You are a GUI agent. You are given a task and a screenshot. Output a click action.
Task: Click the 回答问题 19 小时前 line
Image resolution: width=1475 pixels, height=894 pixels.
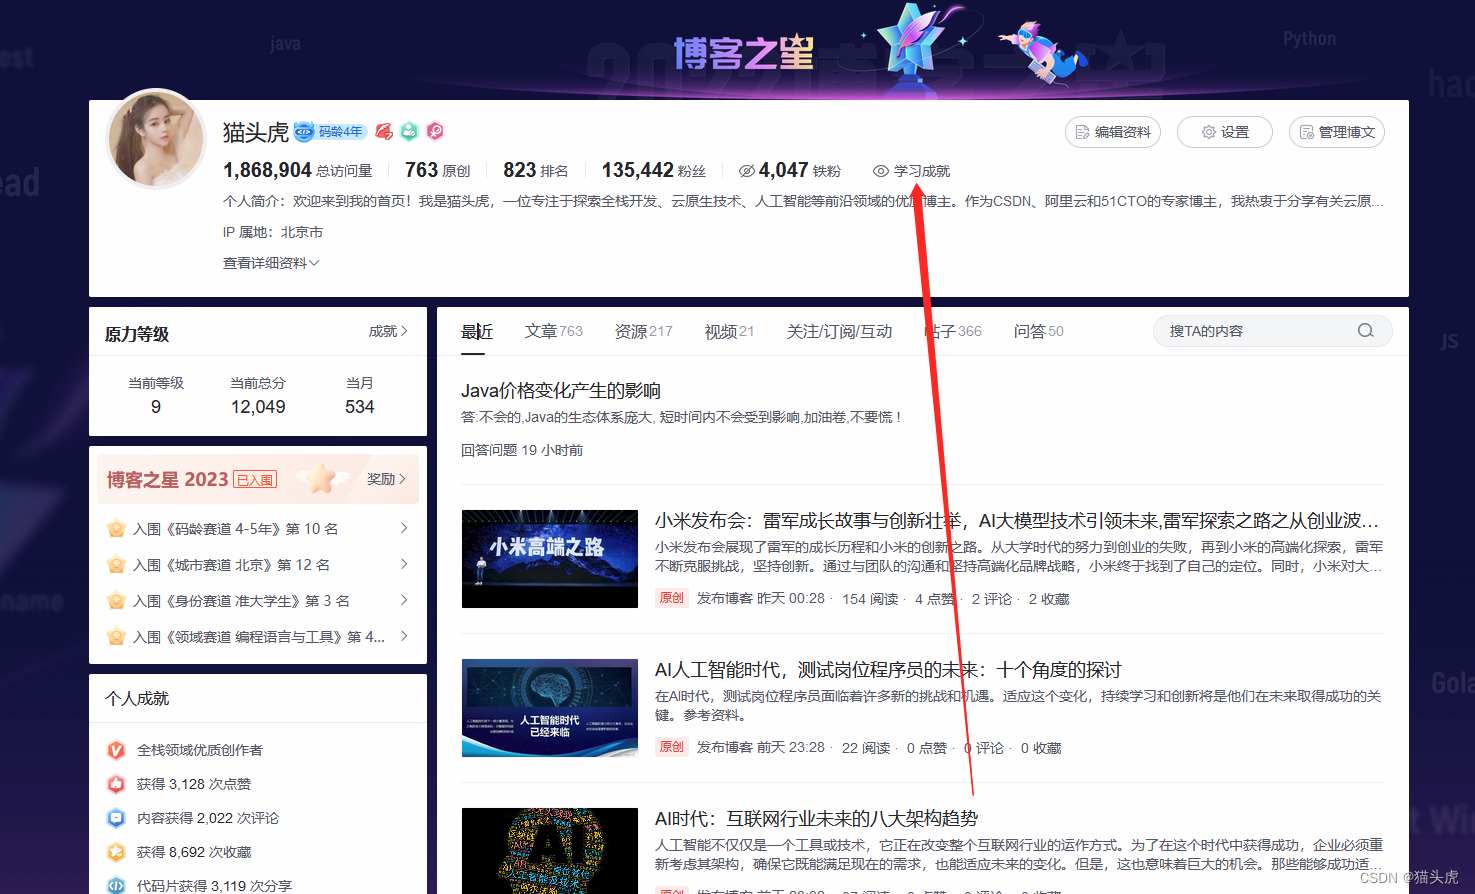point(522,450)
